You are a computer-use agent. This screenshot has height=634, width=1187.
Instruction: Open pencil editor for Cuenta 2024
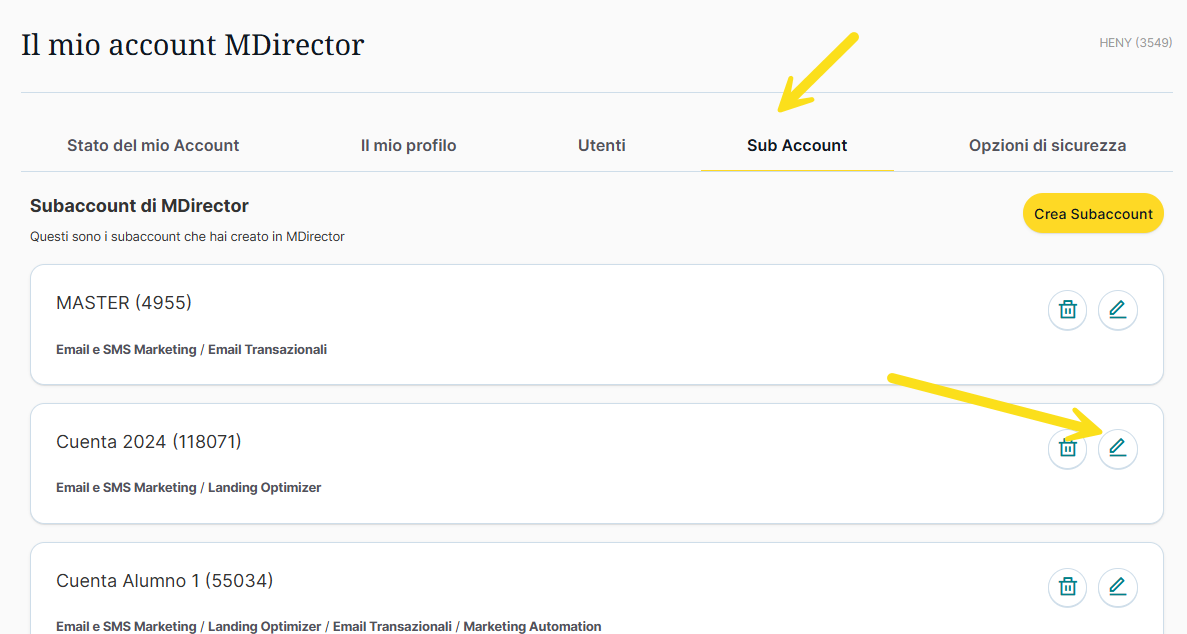click(1117, 449)
